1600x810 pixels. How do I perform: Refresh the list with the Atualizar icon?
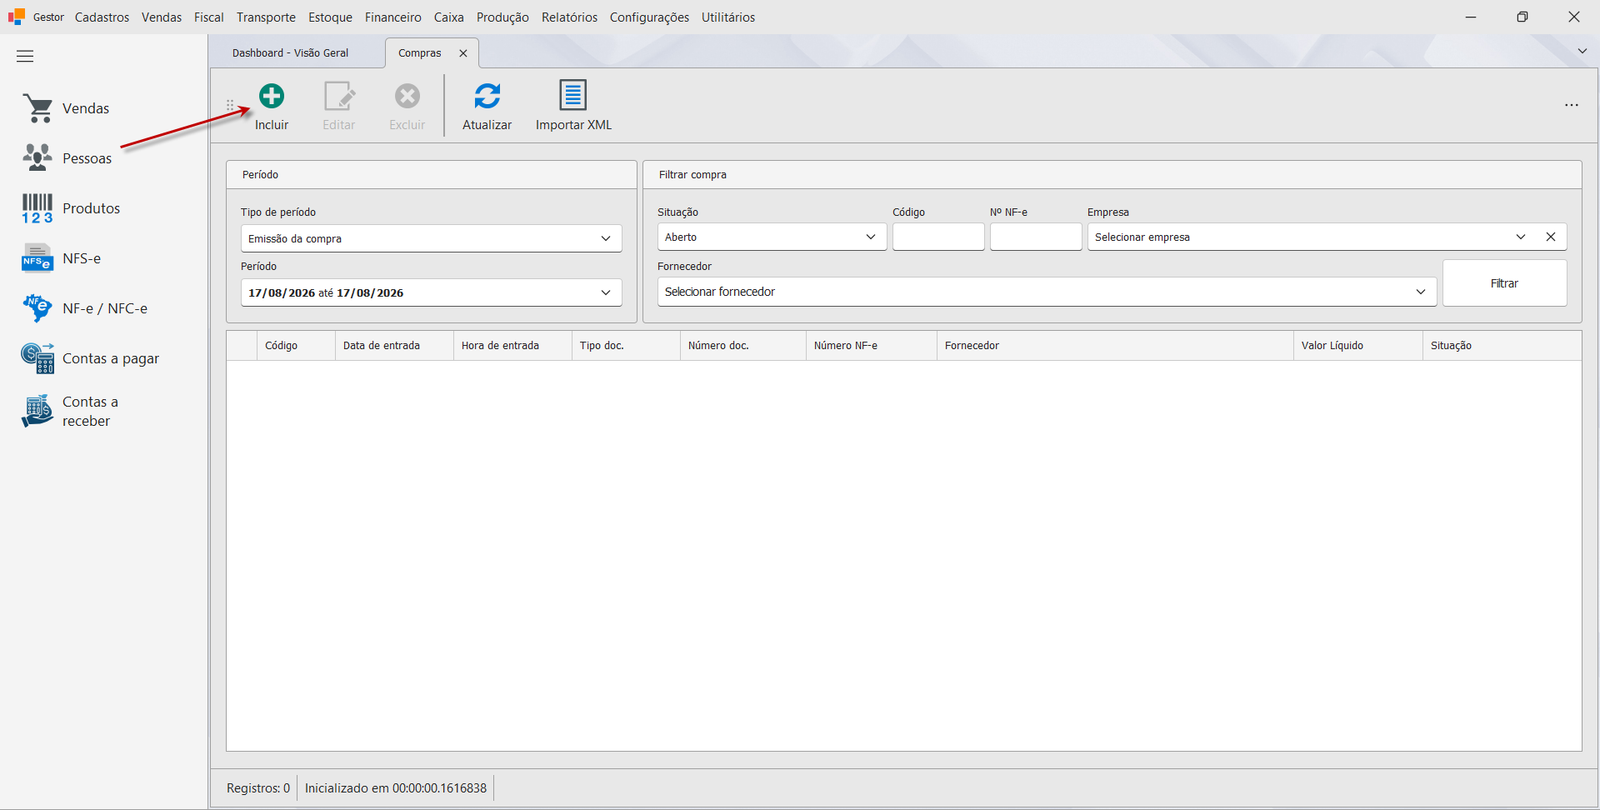coord(487,96)
